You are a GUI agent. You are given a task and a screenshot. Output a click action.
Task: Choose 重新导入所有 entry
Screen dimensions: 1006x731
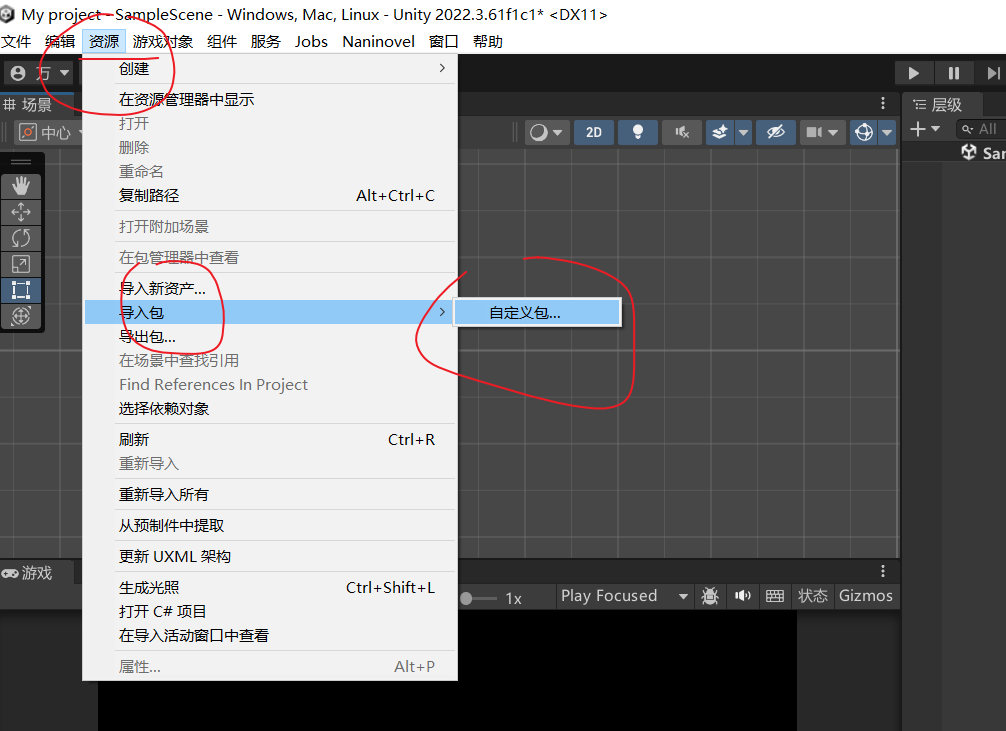pos(270,495)
